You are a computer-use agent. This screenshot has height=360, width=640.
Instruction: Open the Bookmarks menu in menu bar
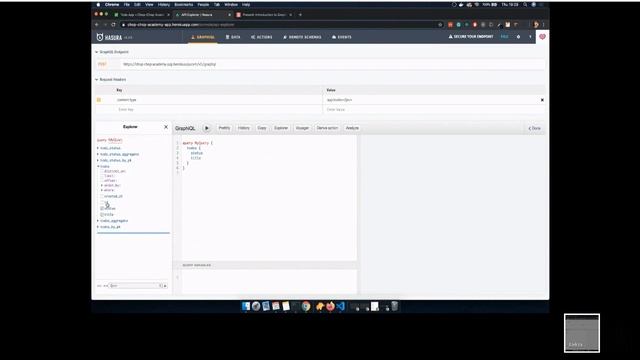pyautogui.click(x=184, y=4)
